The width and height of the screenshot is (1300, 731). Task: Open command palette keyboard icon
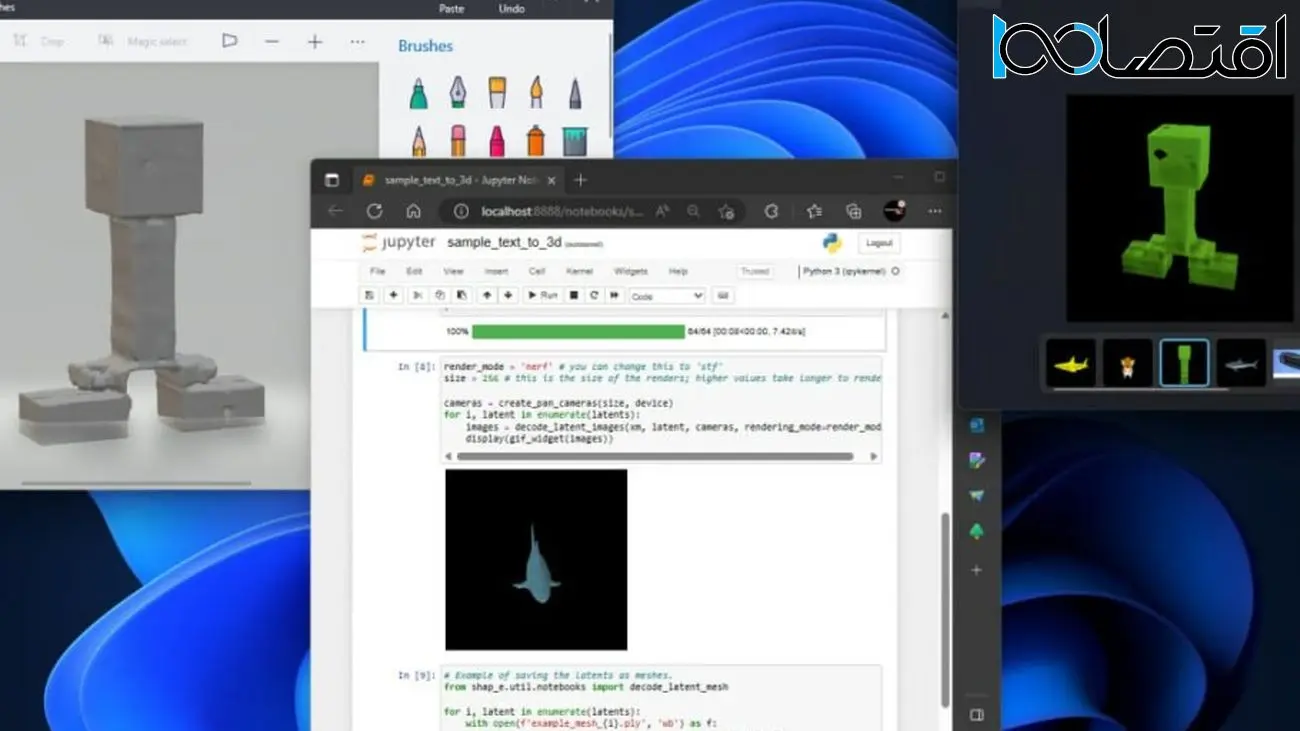click(724, 296)
